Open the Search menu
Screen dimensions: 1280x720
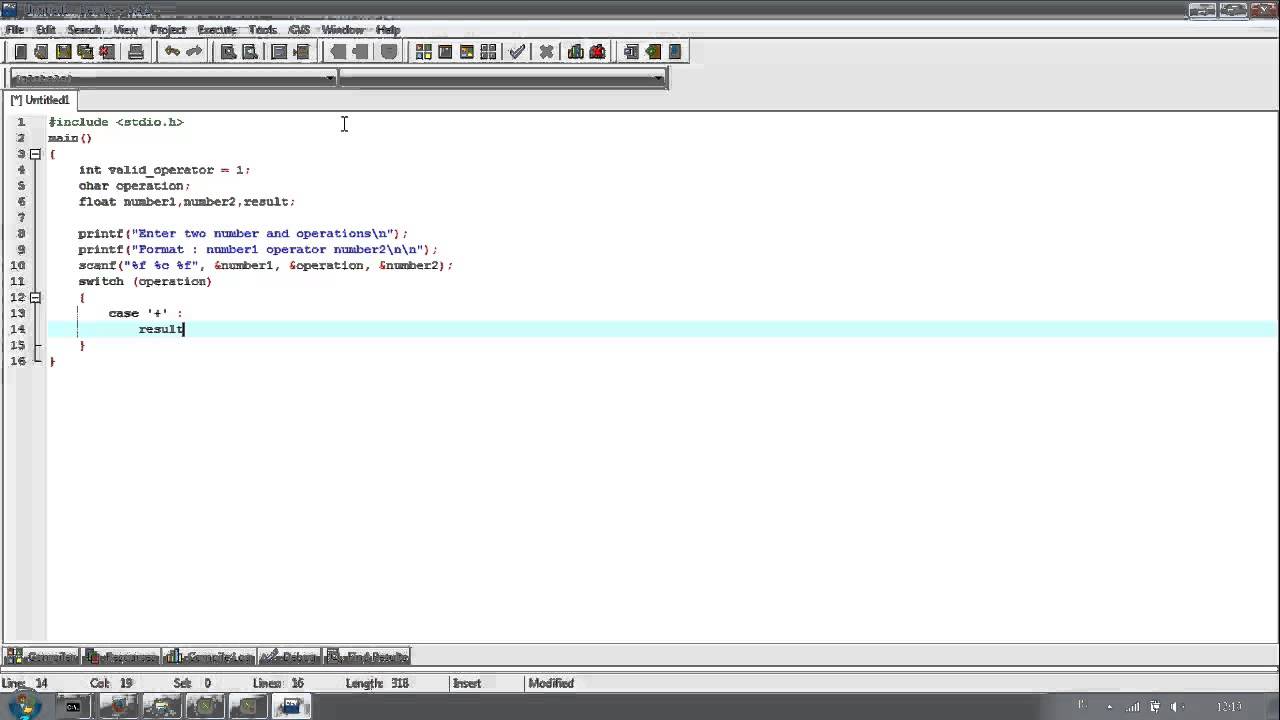[x=85, y=30]
